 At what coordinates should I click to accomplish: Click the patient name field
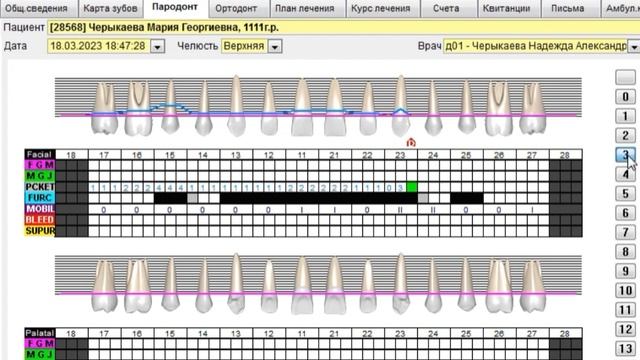(x=343, y=27)
